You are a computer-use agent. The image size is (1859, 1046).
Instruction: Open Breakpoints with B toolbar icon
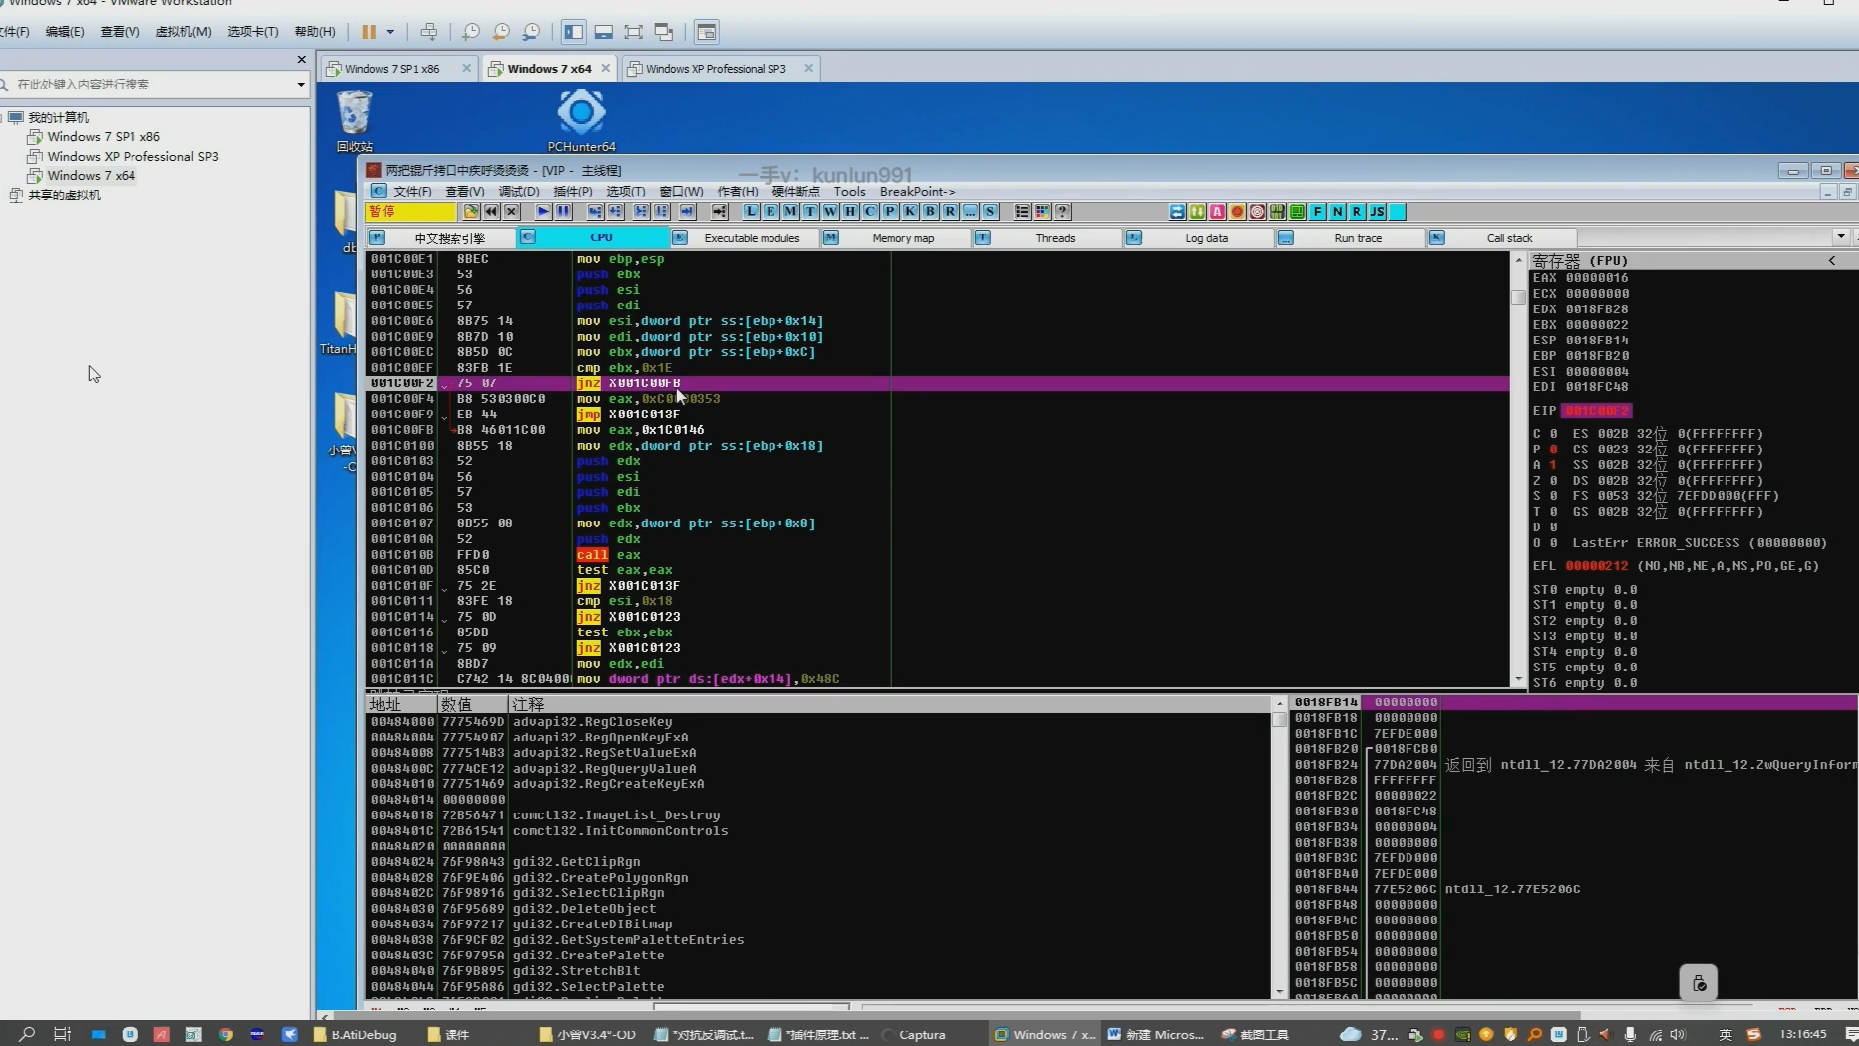pyautogui.click(x=930, y=212)
